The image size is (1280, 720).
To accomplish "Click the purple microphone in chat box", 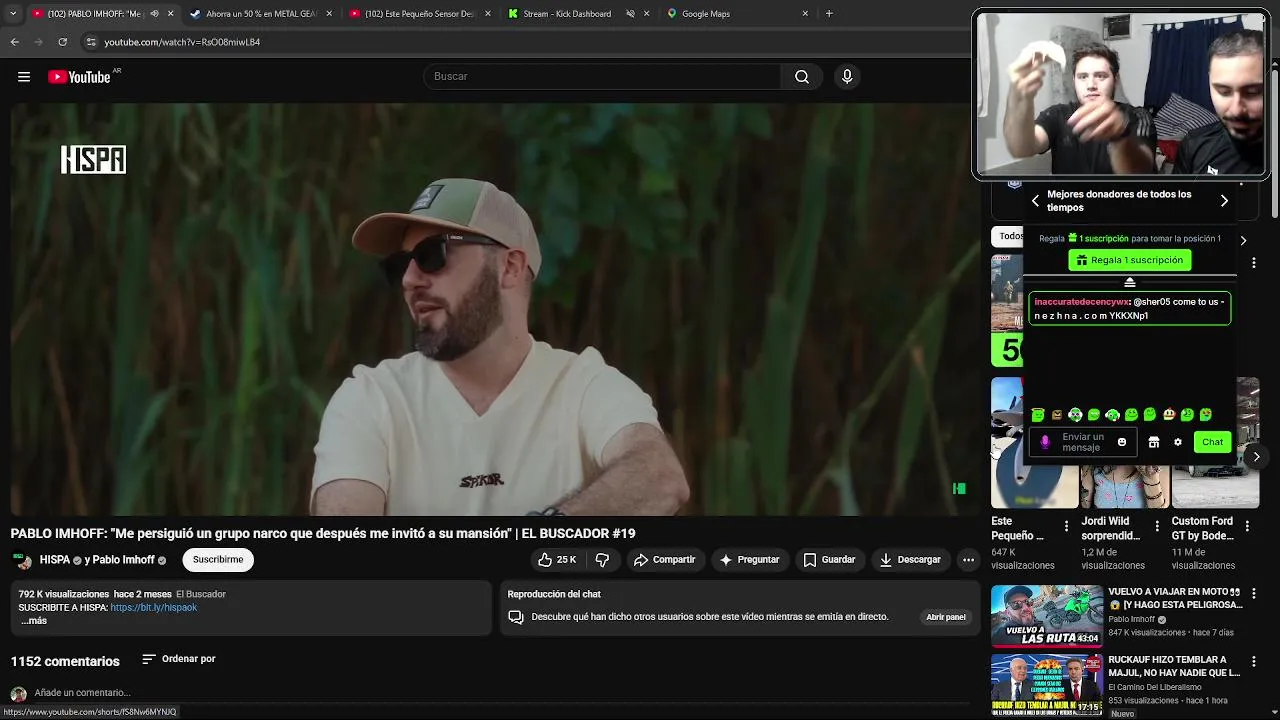I will point(1045,442).
